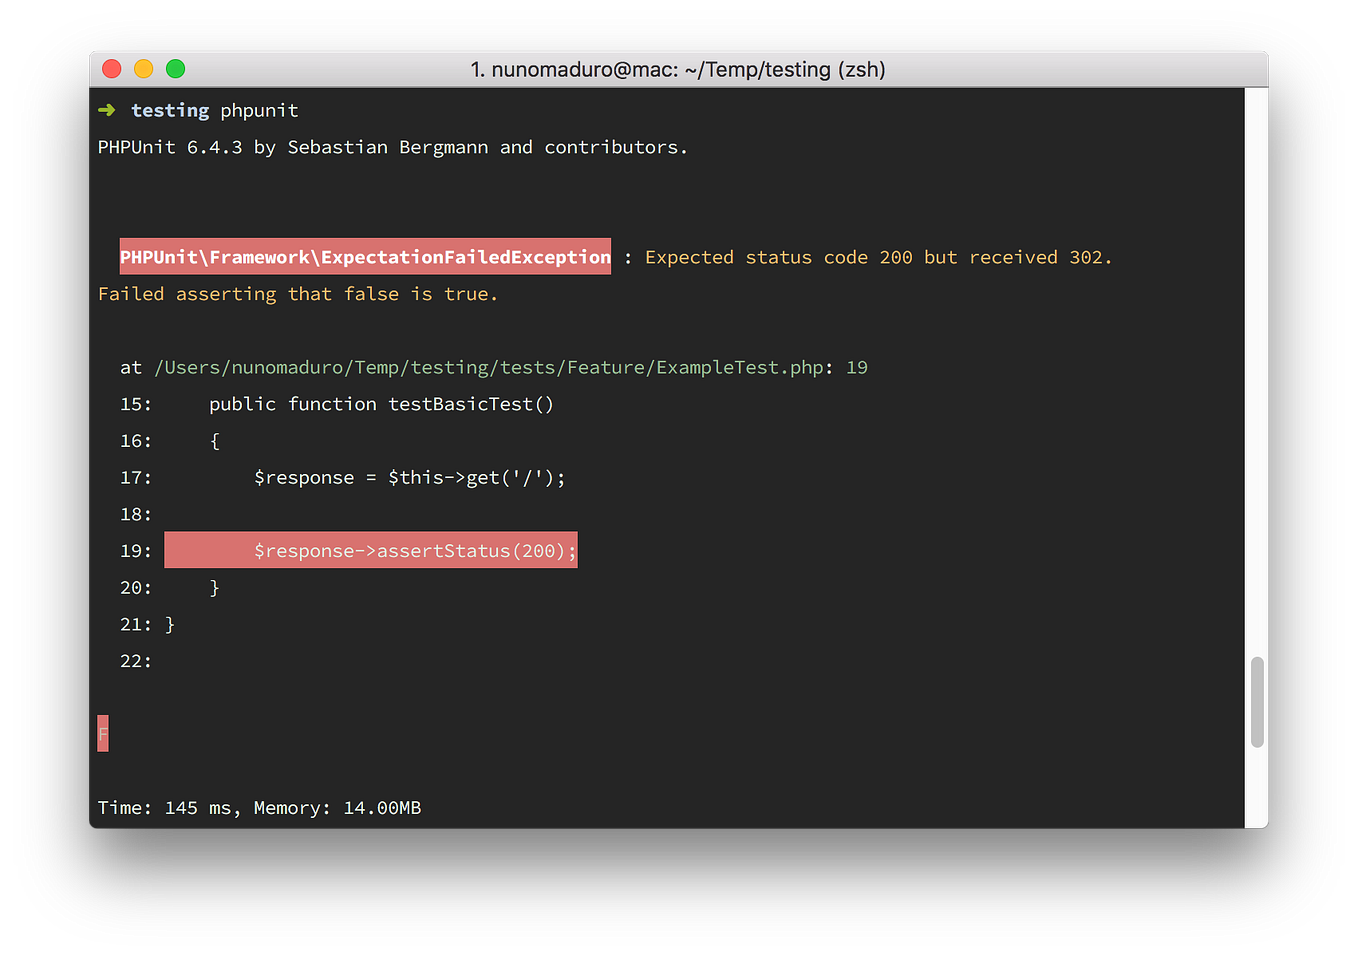Click the red close button
1358x956 pixels.
tap(111, 69)
